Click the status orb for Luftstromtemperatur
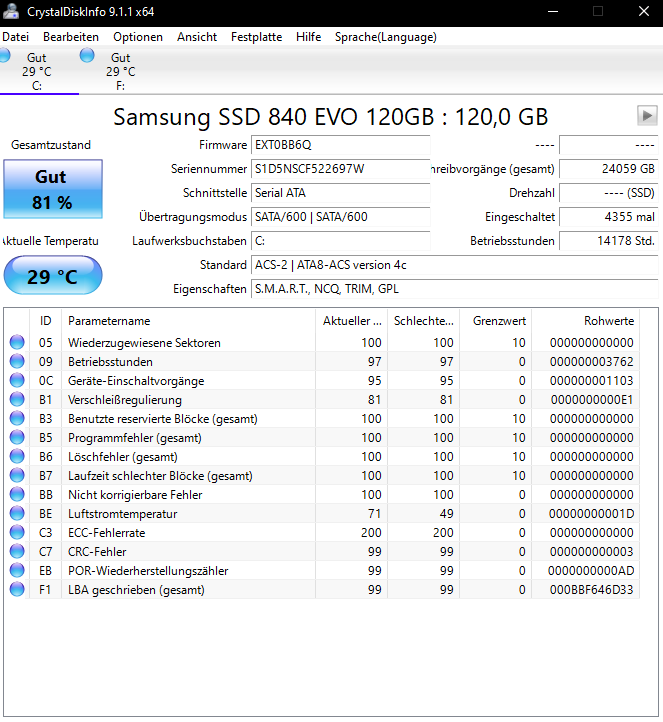 (17, 513)
